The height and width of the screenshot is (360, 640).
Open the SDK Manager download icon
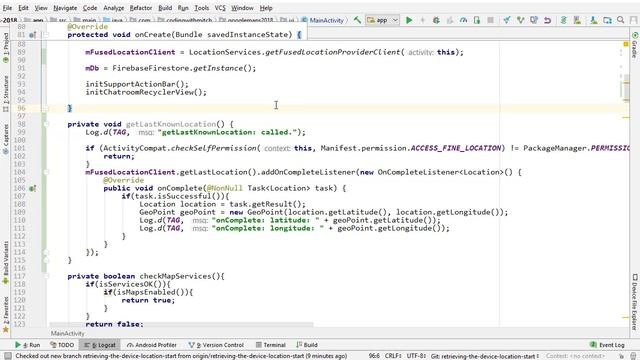pos(593,20)
